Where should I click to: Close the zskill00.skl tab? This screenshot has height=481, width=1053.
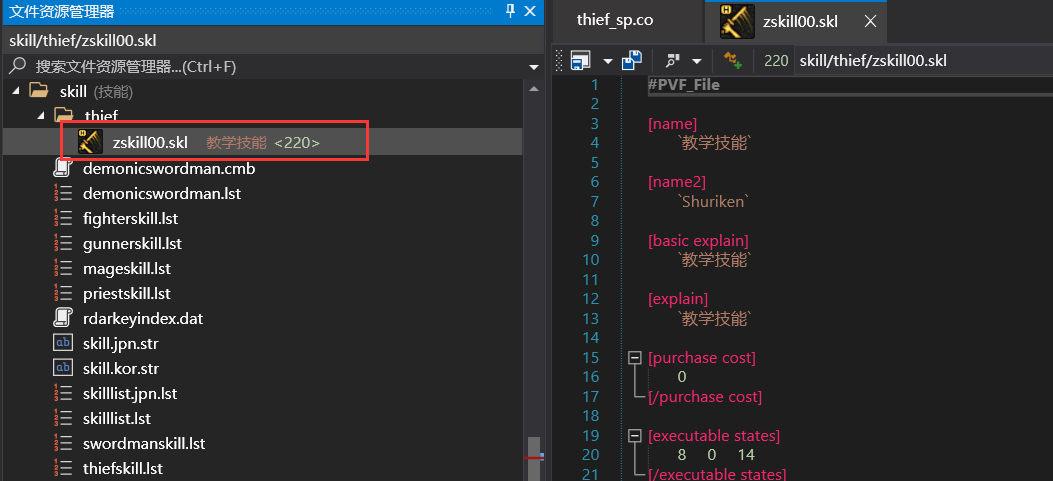(870, 21)
